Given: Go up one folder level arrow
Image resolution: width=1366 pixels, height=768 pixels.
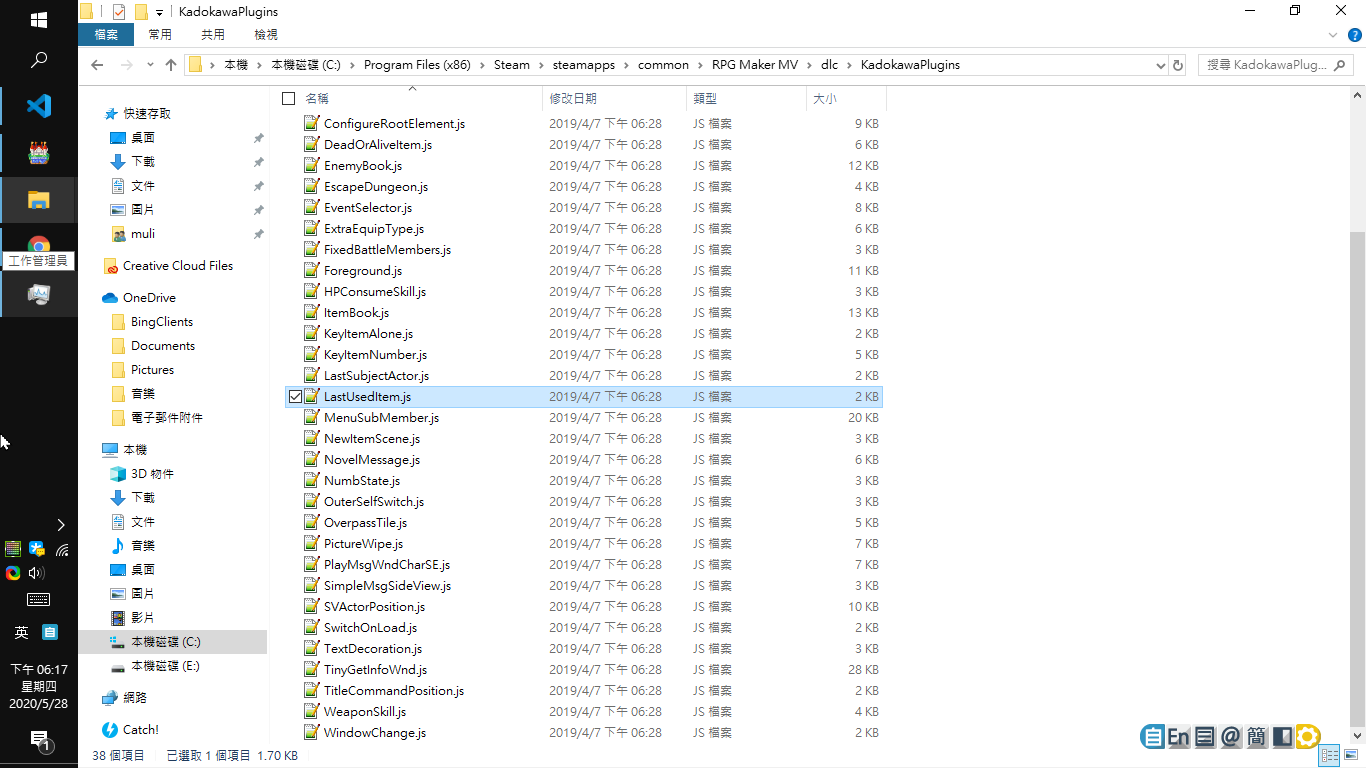Looking at the screenshot, I should (x=170, y=65).
